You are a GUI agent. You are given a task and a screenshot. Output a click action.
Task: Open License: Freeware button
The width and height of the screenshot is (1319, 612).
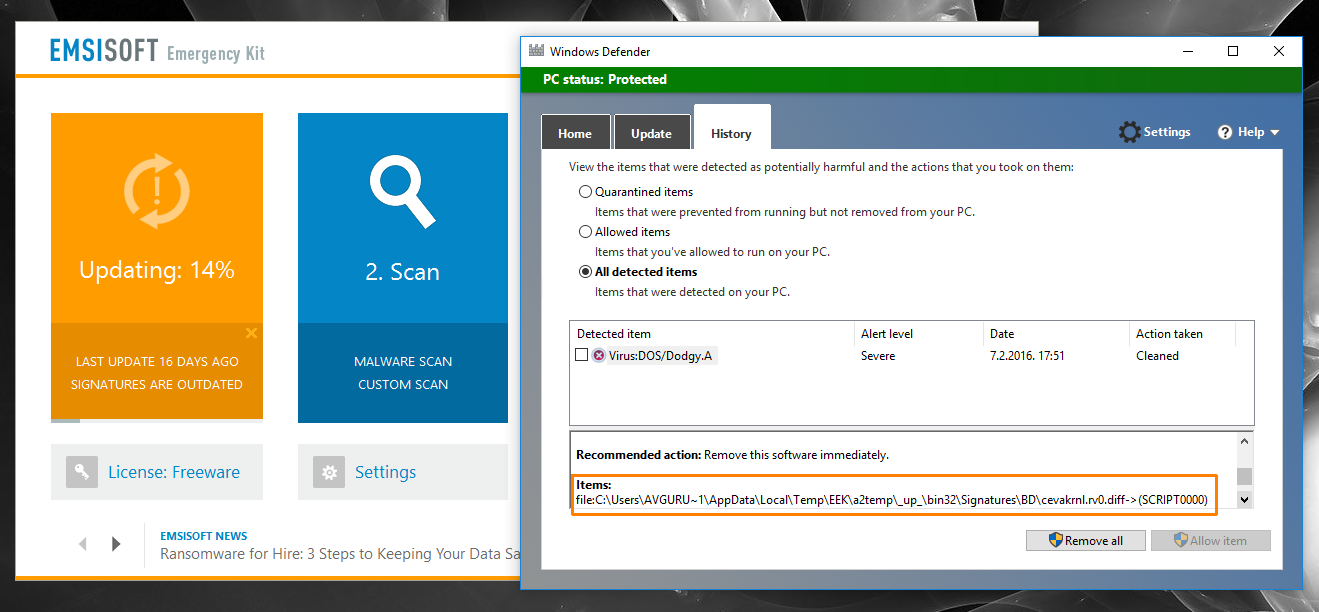157,472
